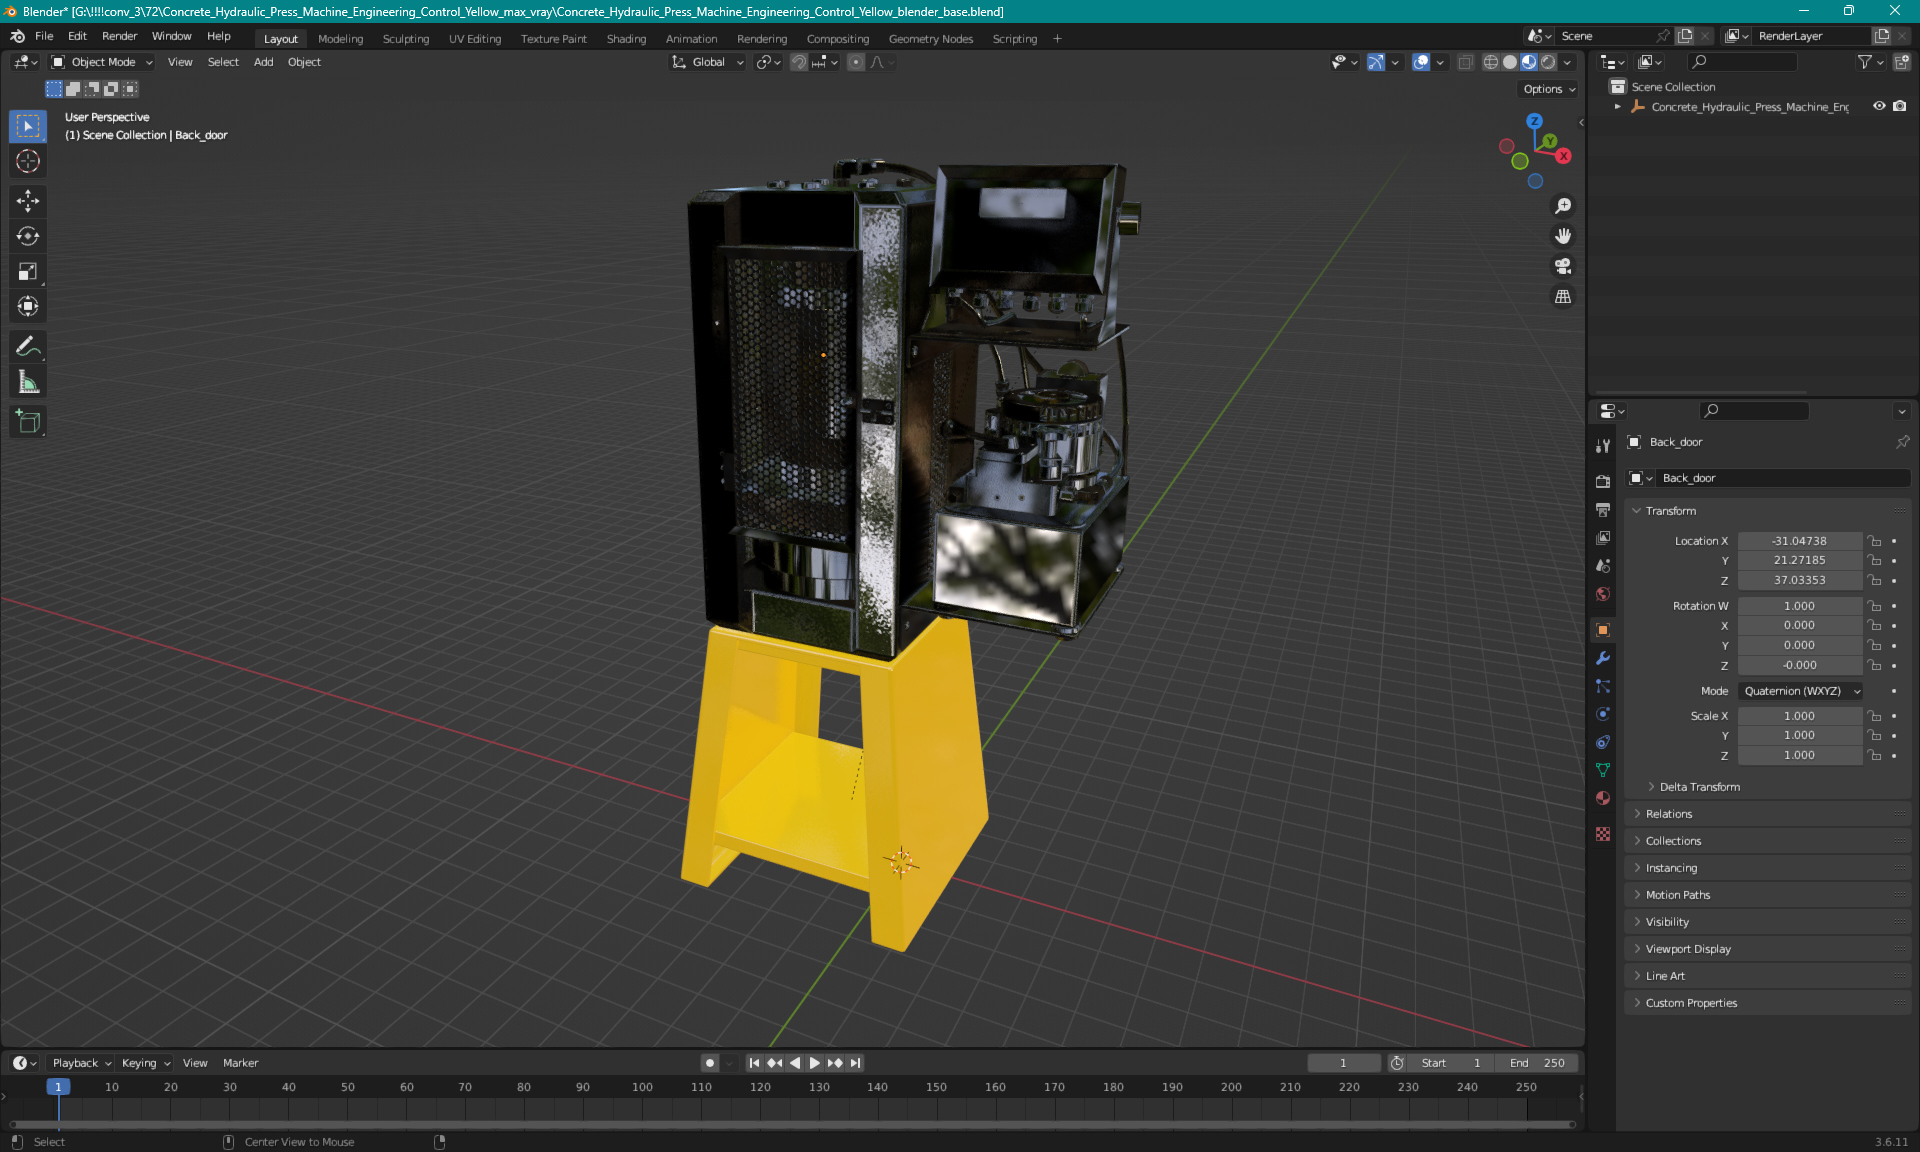Open the World properties tab
This screenshot has width=1920, height=1152.
coord(1603,594)
